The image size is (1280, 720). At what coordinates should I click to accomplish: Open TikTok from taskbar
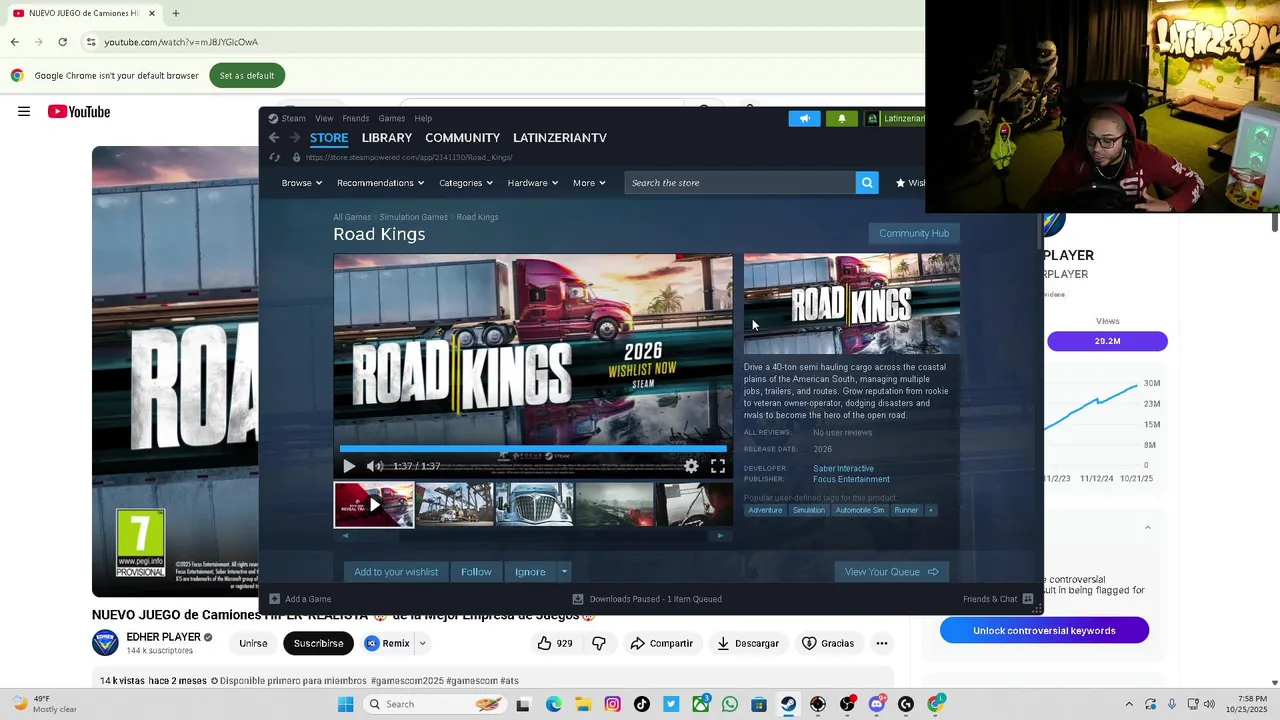tap(642, 704)
